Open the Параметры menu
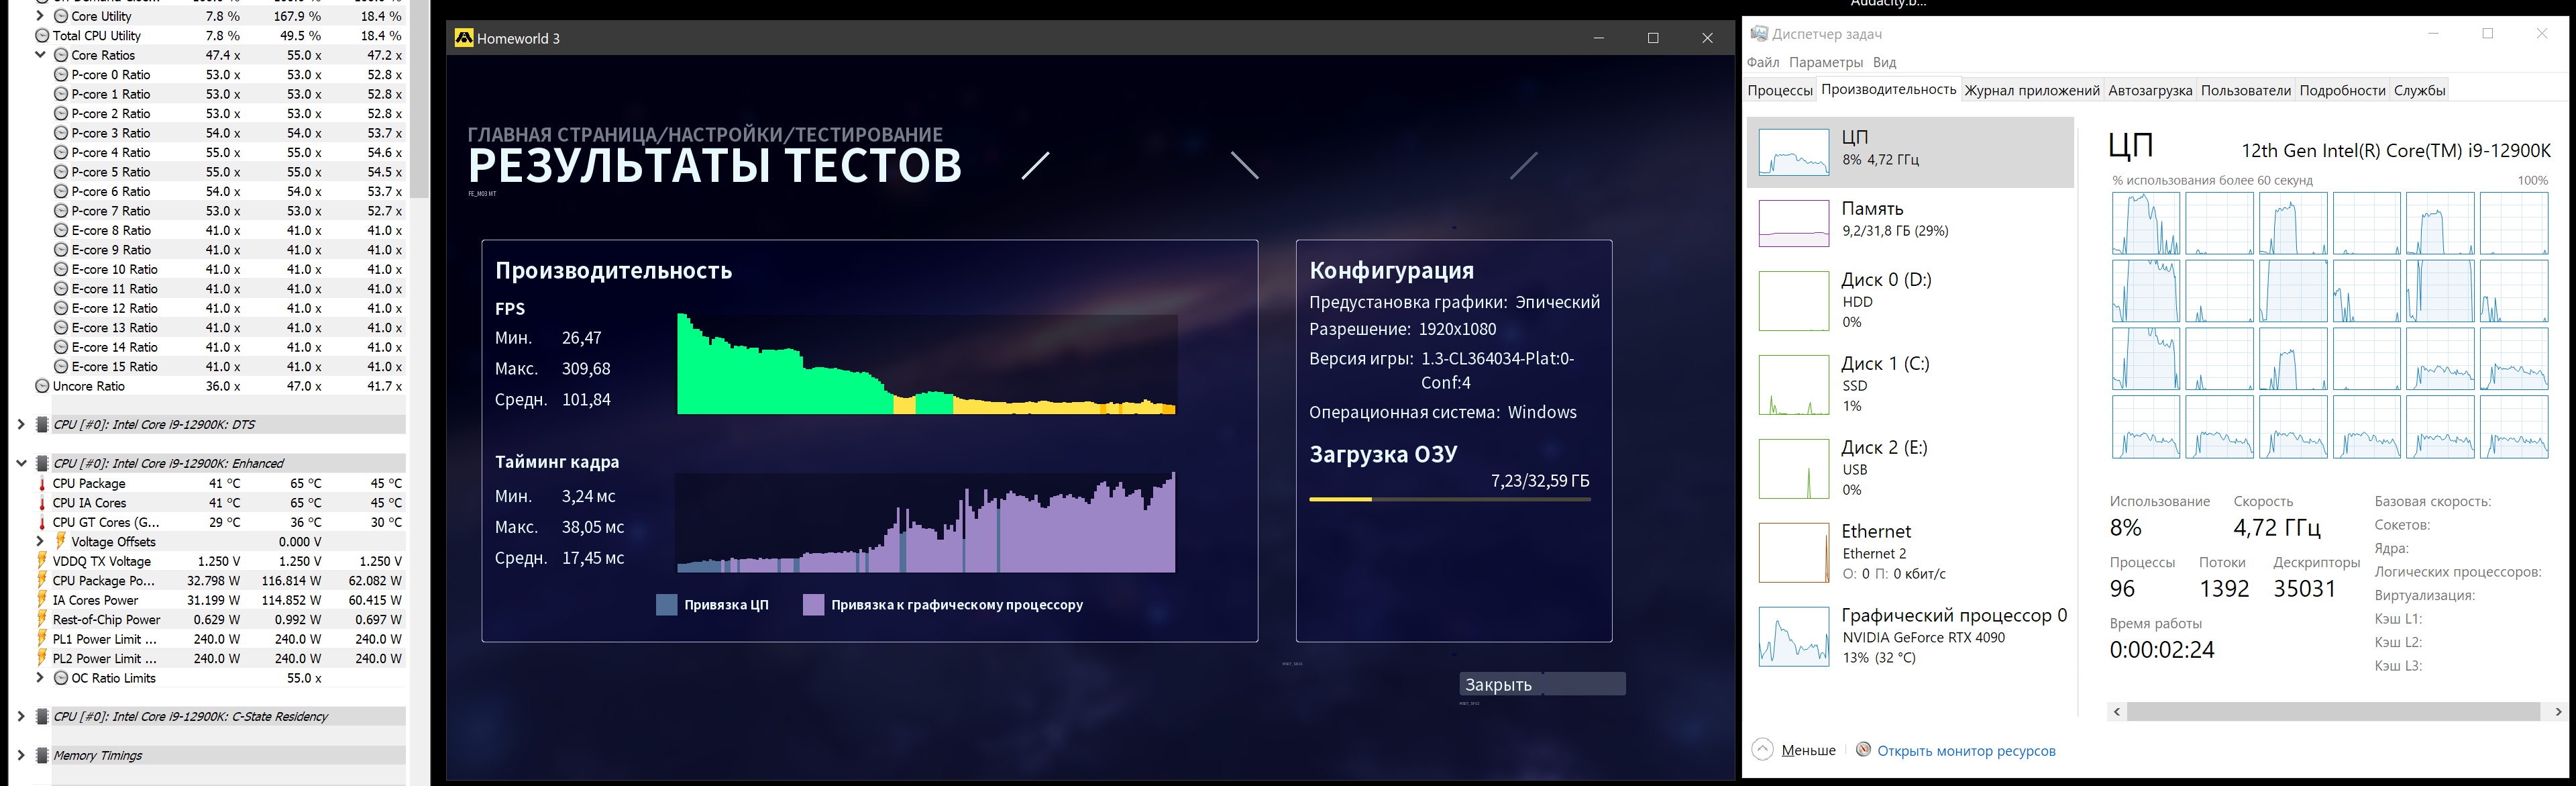This screenshot has height=786, width=2576. [1826, 62]
